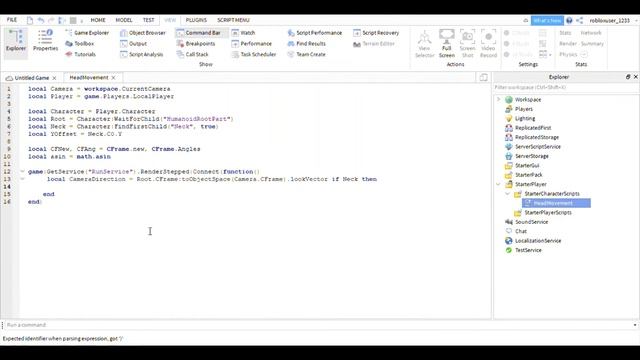The height and width of the screenshot is (360, 640).
Task: Open the FILE menu
Action: (12, 20)
